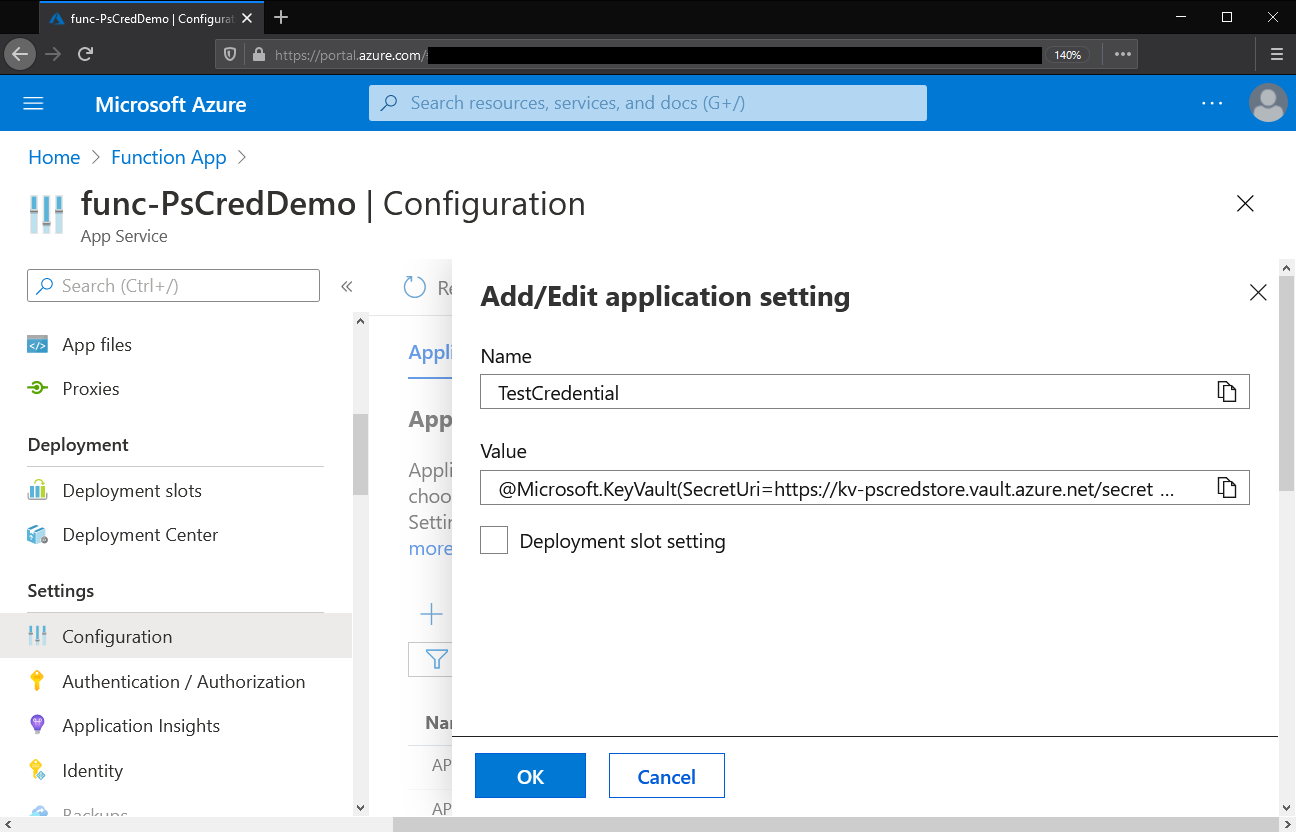This screenshot has width=1296, height=832.
Task: Click the filter funnel icon
Action: click(437, 659)
